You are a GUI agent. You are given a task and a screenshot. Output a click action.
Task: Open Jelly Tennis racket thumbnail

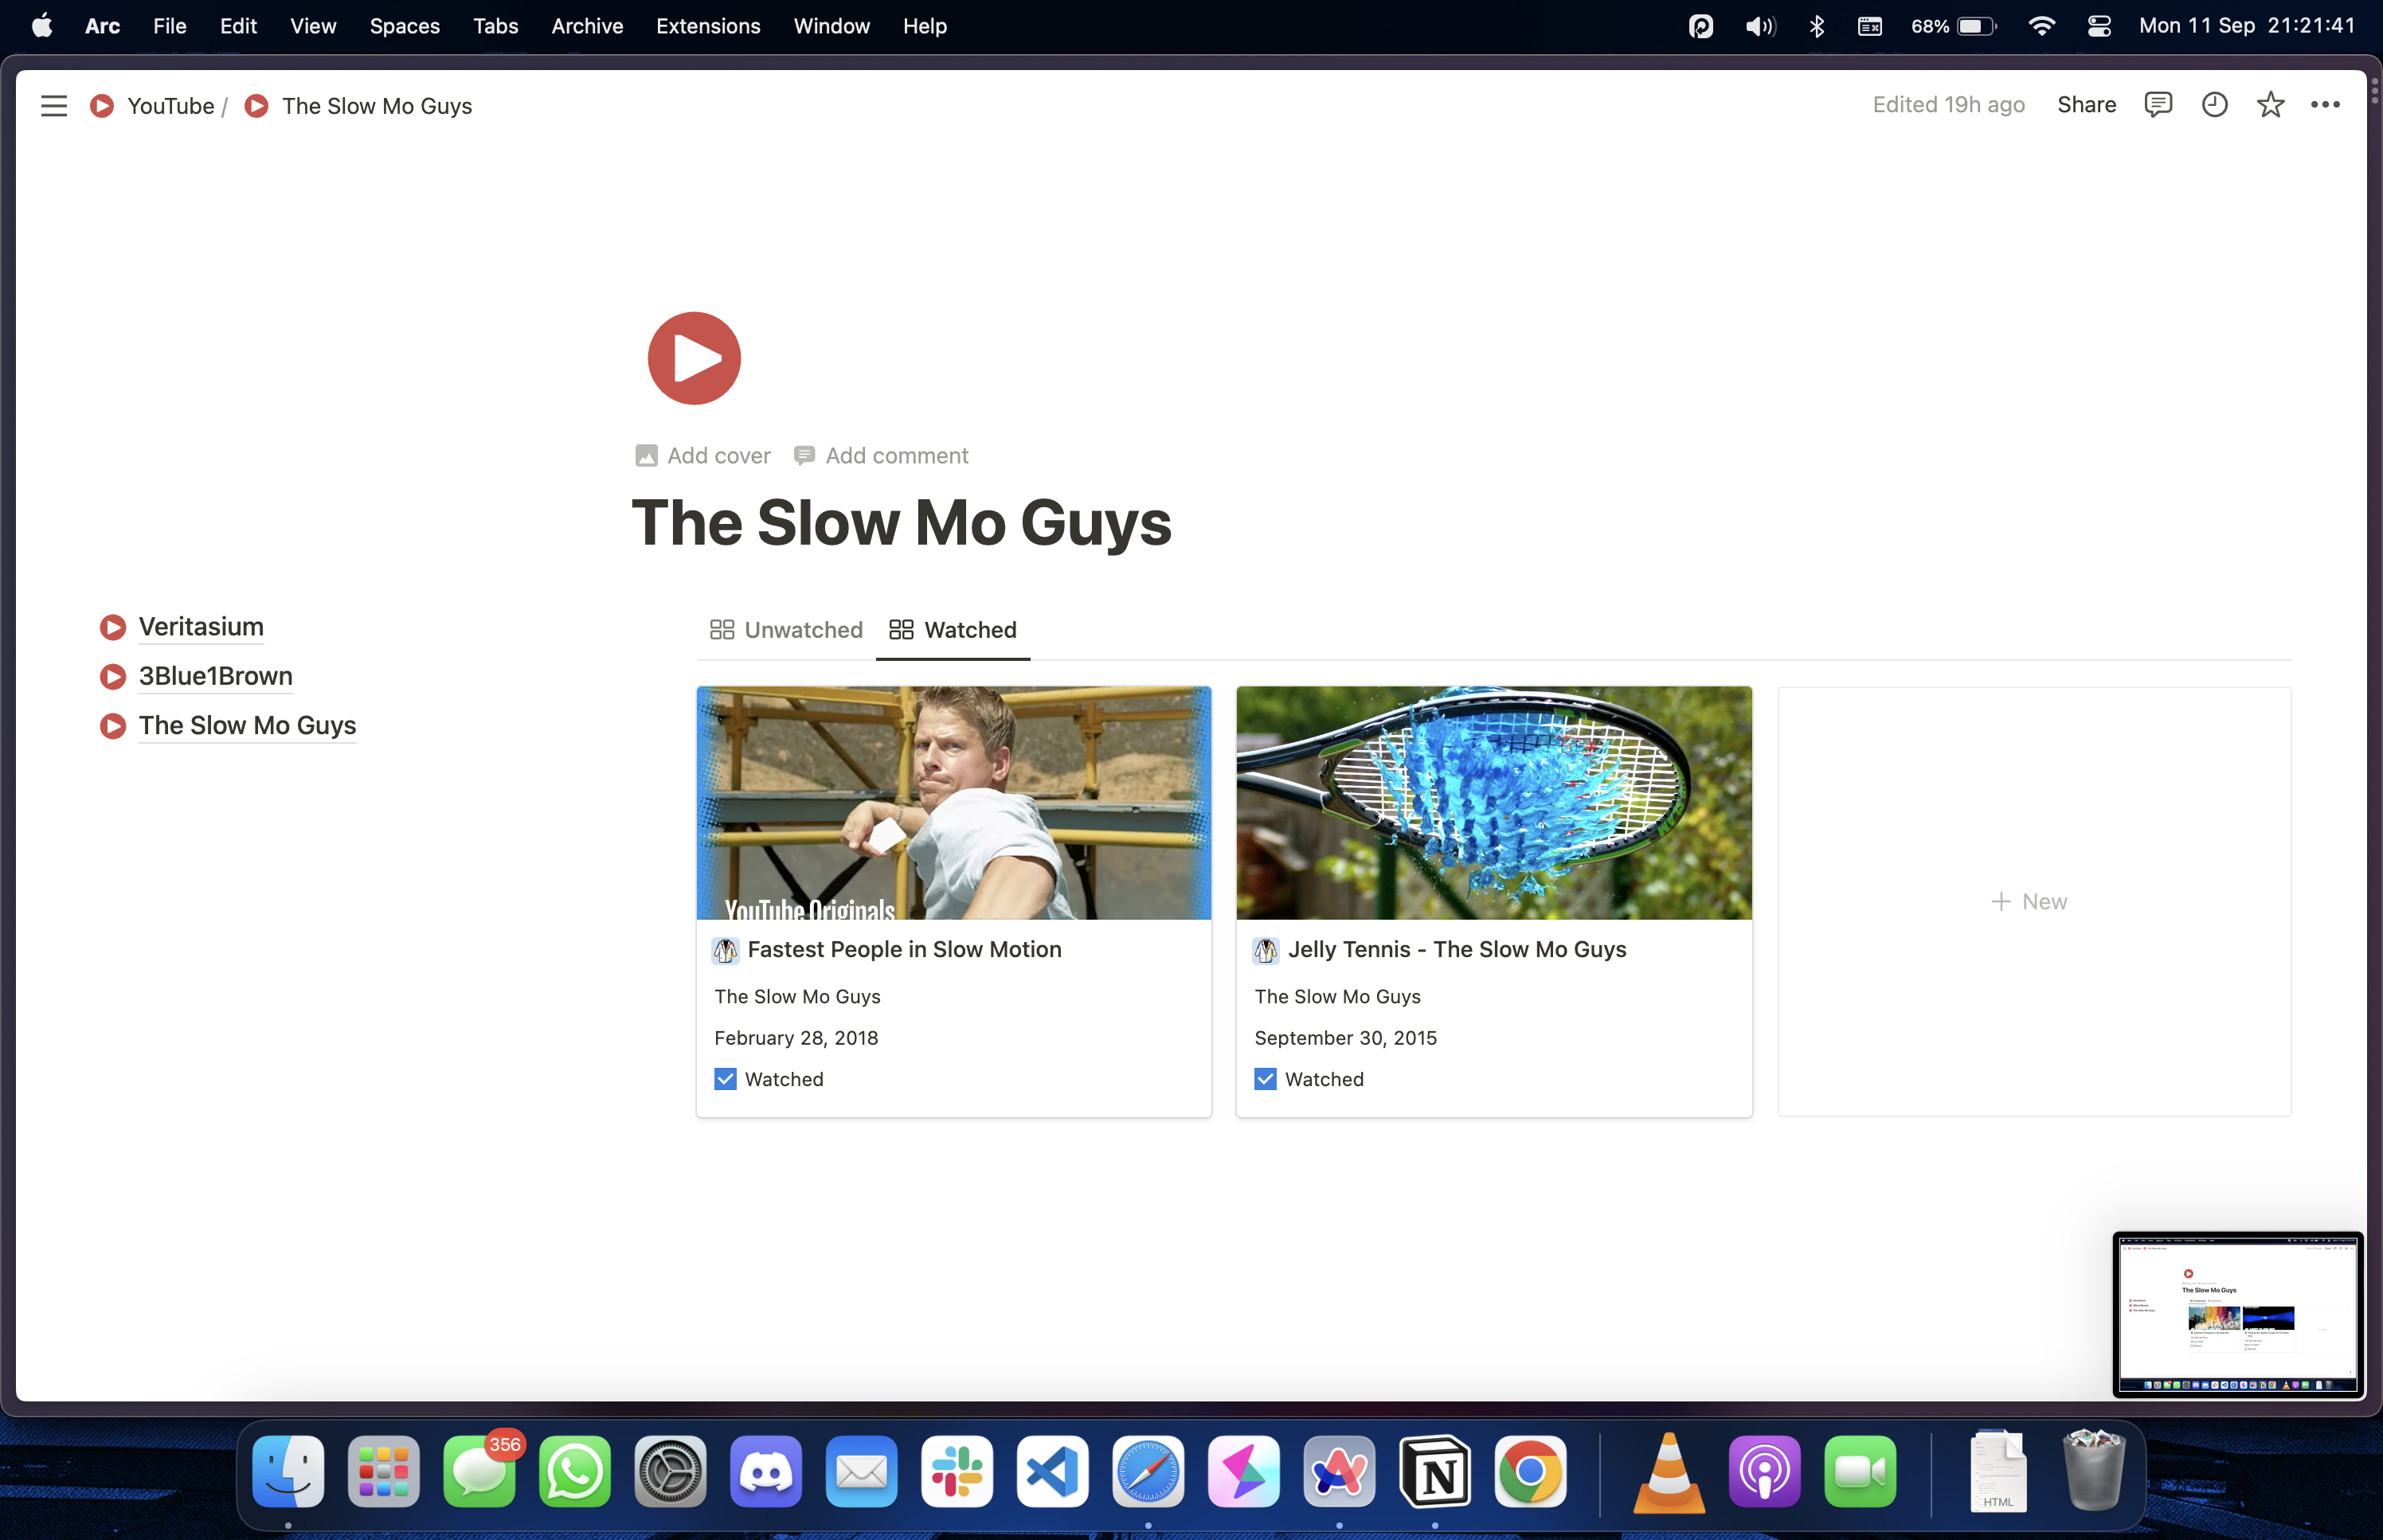click(x=1493, y=802)
